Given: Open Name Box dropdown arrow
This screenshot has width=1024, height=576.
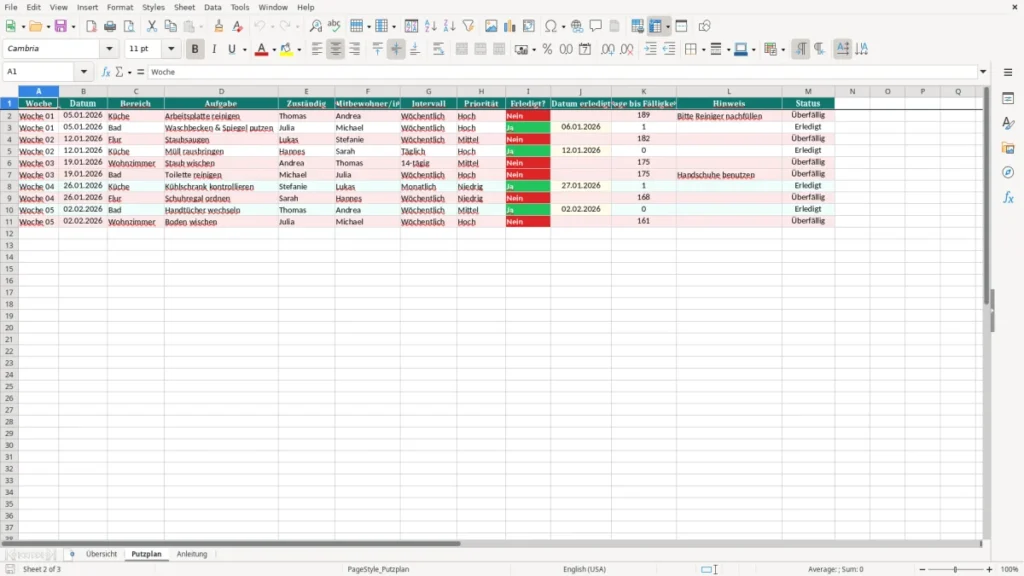Looking at the screenshot, I should click(84, 72).
